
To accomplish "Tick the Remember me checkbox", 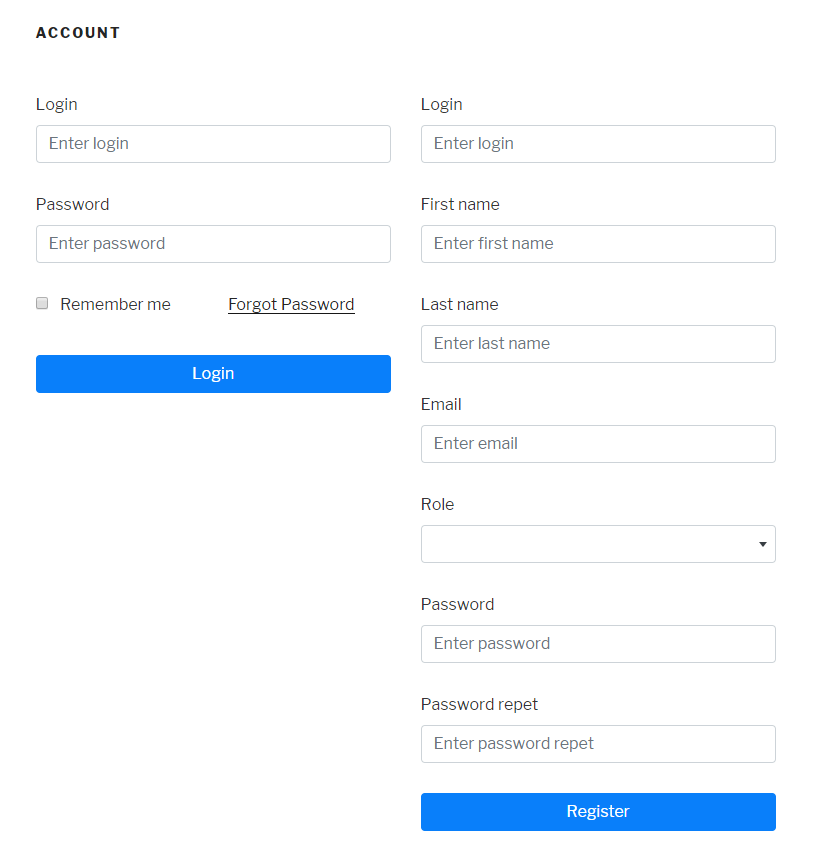I will [42, 303].
